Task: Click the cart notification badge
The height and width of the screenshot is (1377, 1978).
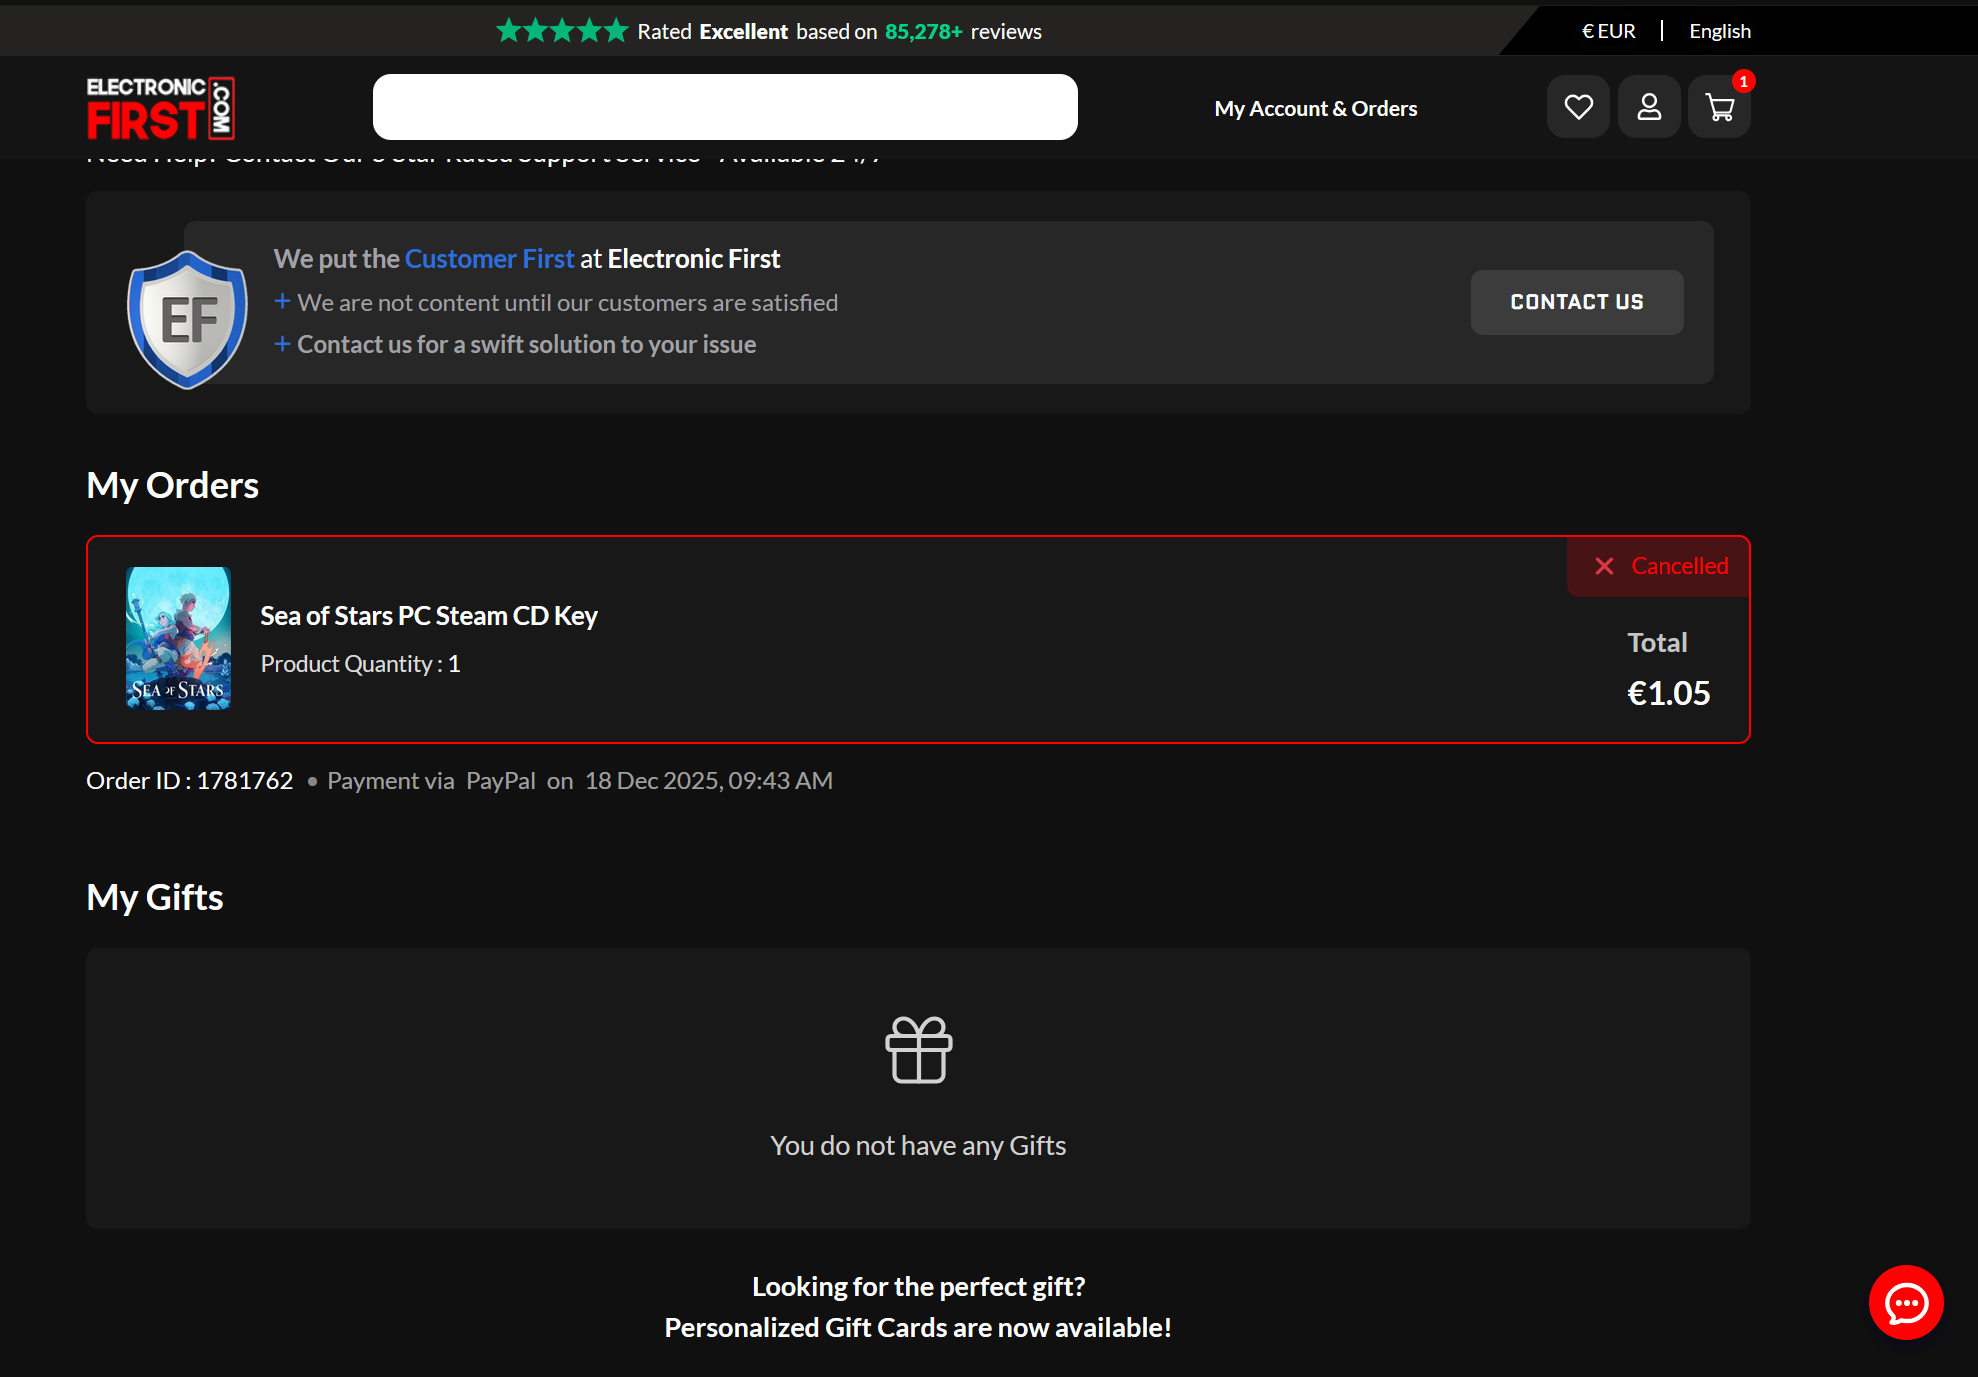Action: coord(1743,82)
